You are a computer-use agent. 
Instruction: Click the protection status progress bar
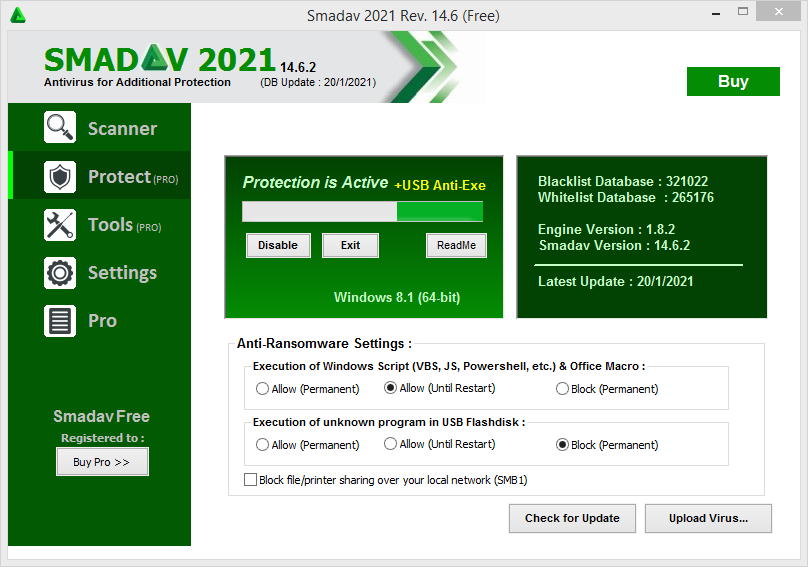coord(362,211)
